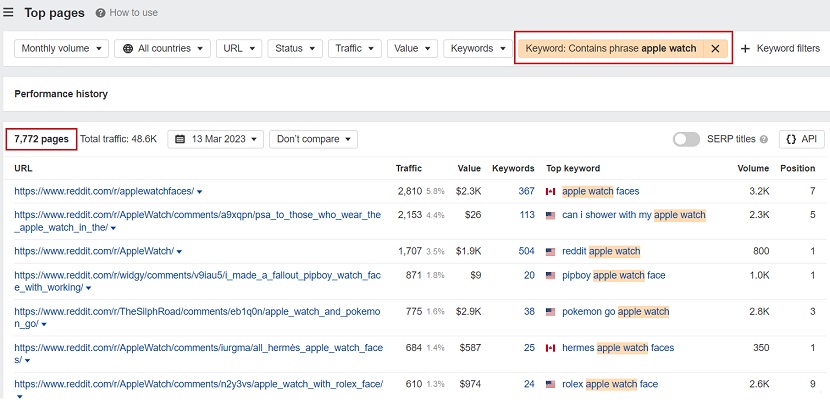
Task: Expand the Performance history section
Action: click(x=61, y=94)
